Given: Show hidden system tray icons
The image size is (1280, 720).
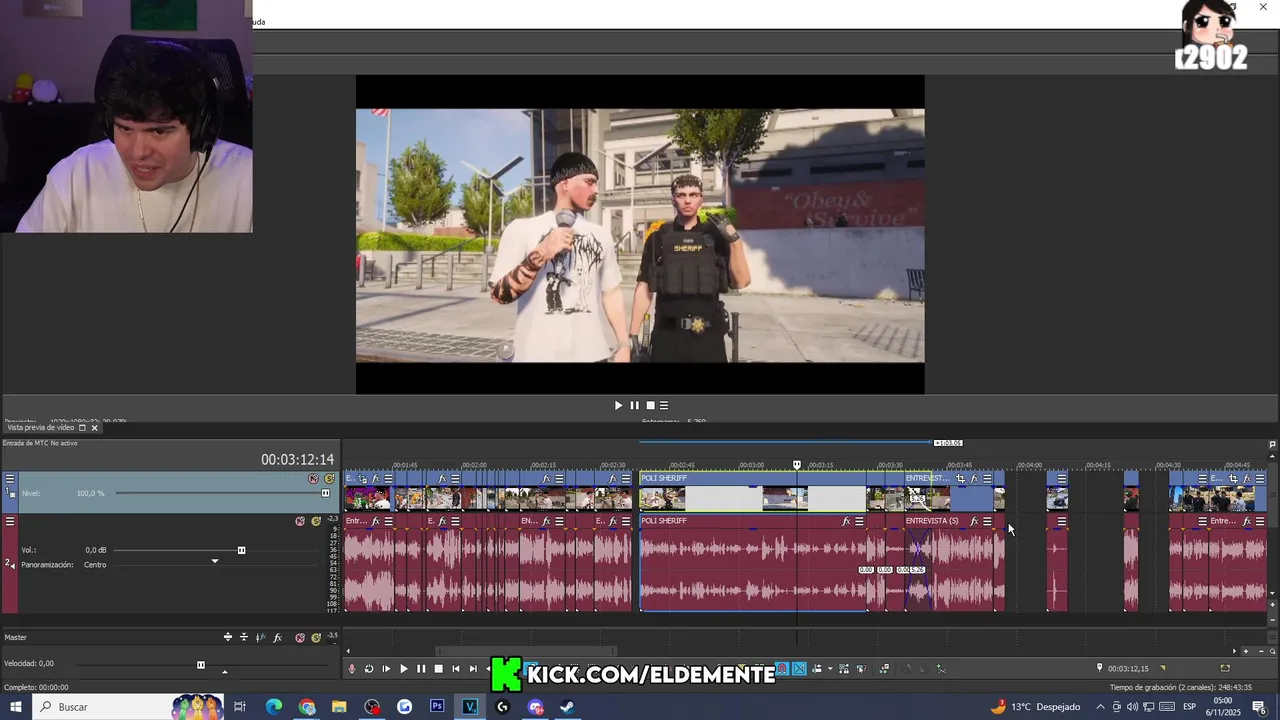Looking at the screenshot, I should point(1100,707).
